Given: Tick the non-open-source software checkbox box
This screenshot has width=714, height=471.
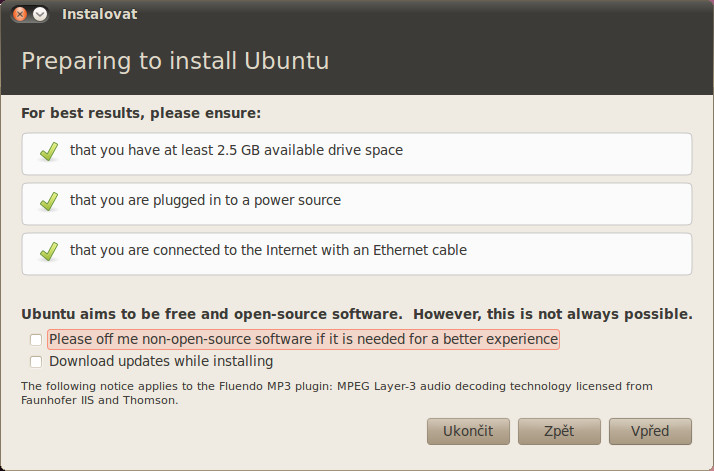Looking at the screenshot, I should click(x=36, y=340).
